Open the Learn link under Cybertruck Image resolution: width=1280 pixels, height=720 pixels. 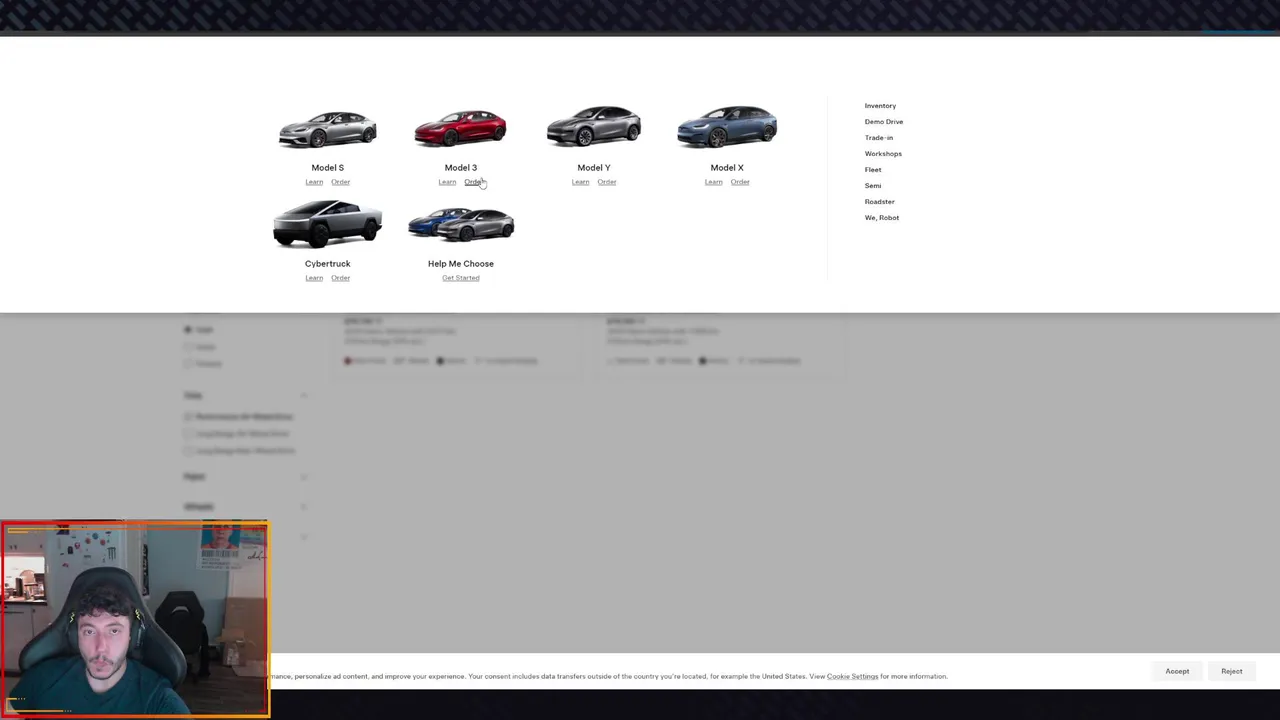click(x=314, y=278)
